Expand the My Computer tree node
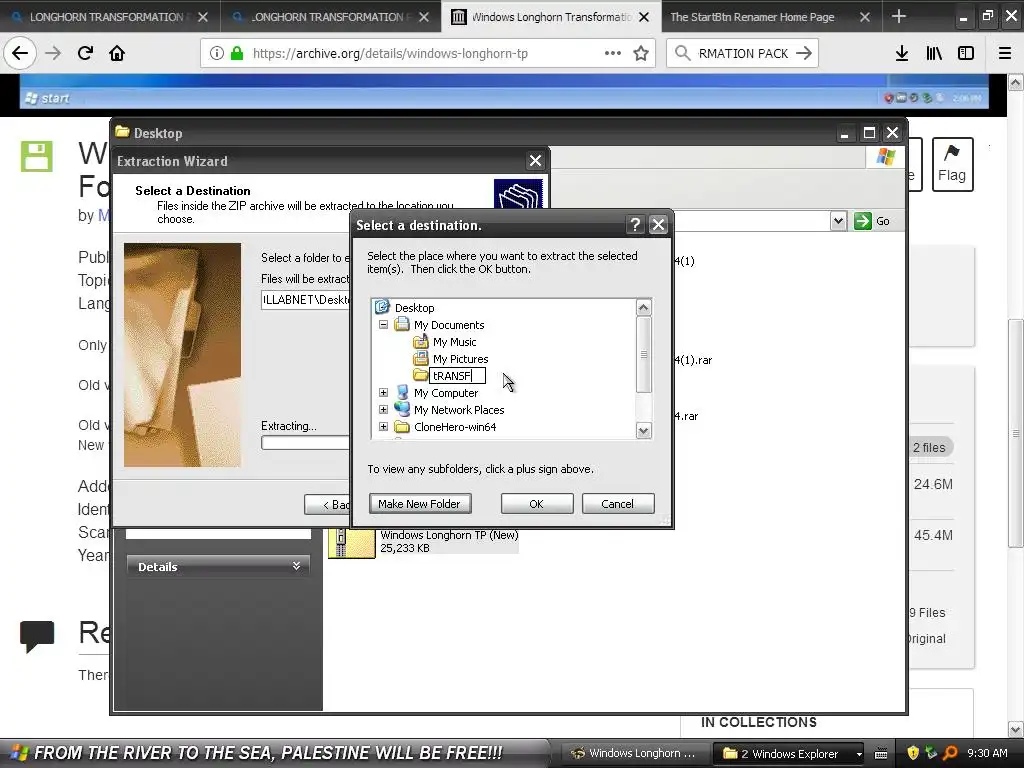This screenshot has height=768, width=1024. pos(383,392)
